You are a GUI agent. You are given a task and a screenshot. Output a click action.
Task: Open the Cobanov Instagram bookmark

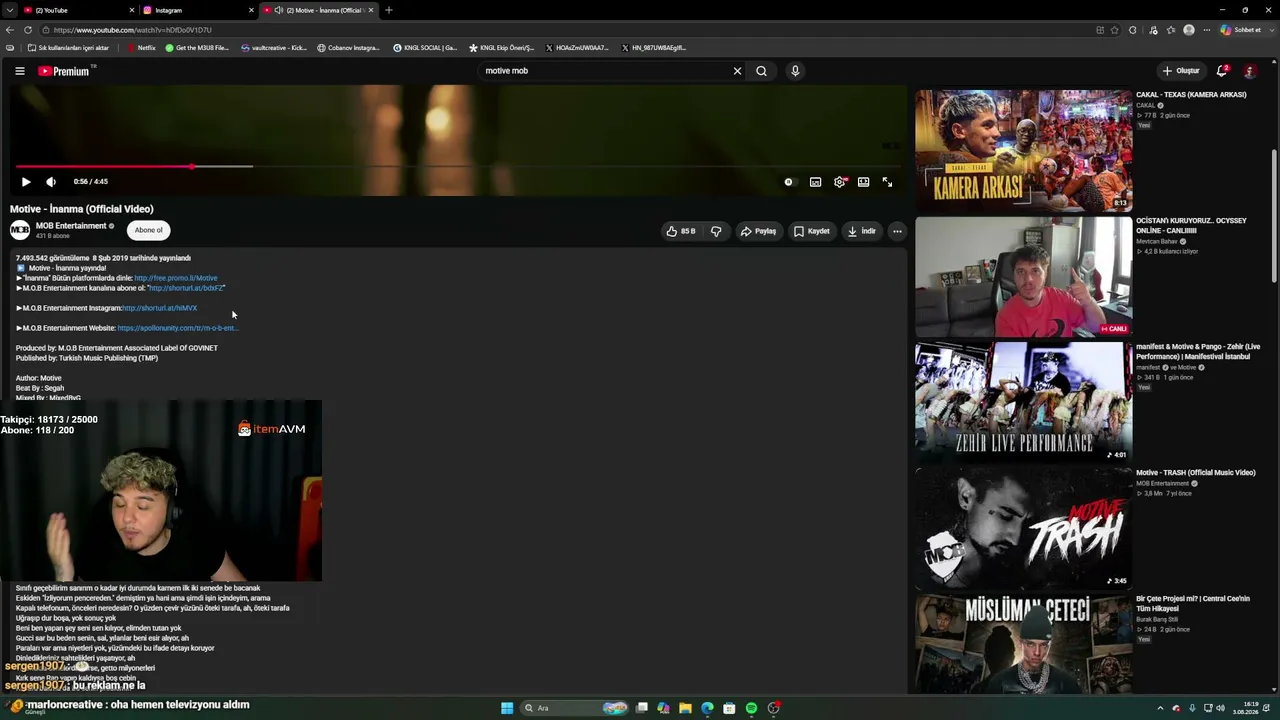click(349, 48)
